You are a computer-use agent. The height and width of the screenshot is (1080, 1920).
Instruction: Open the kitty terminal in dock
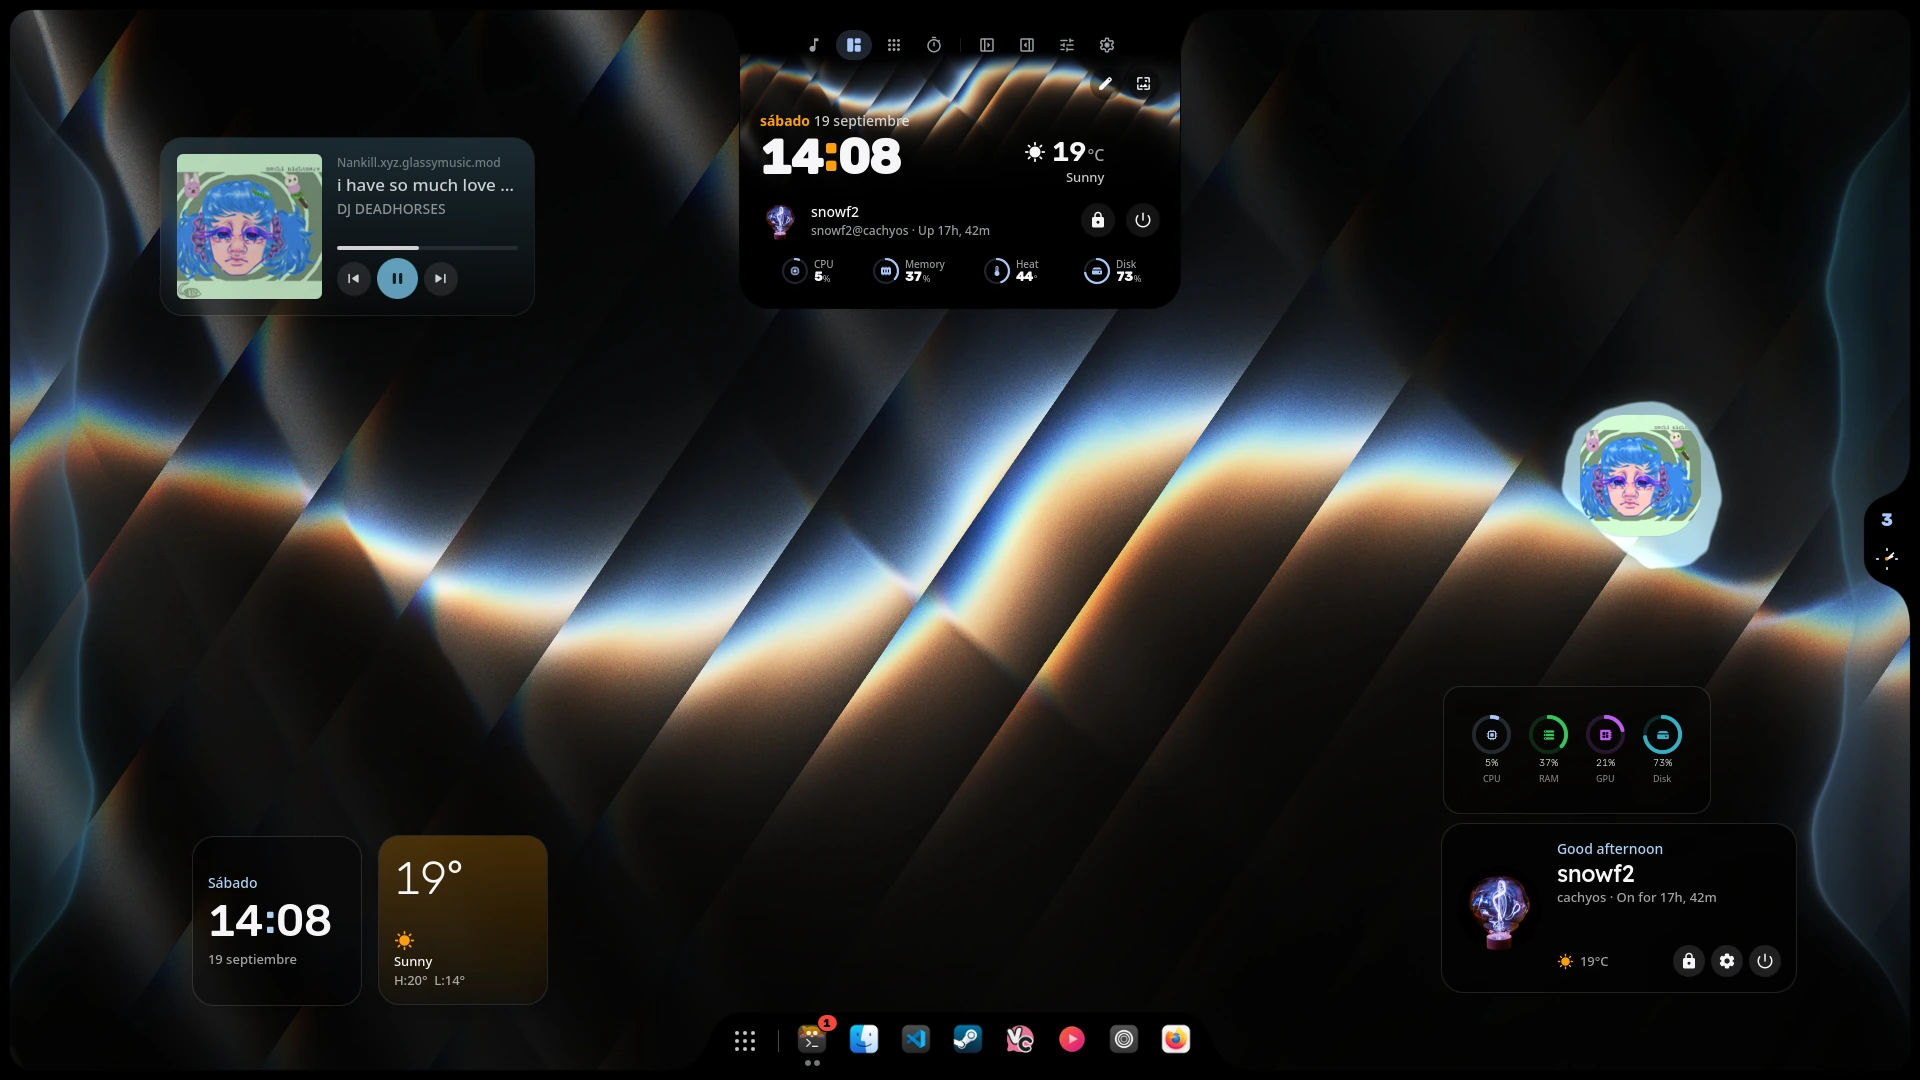click(812, 1040)
